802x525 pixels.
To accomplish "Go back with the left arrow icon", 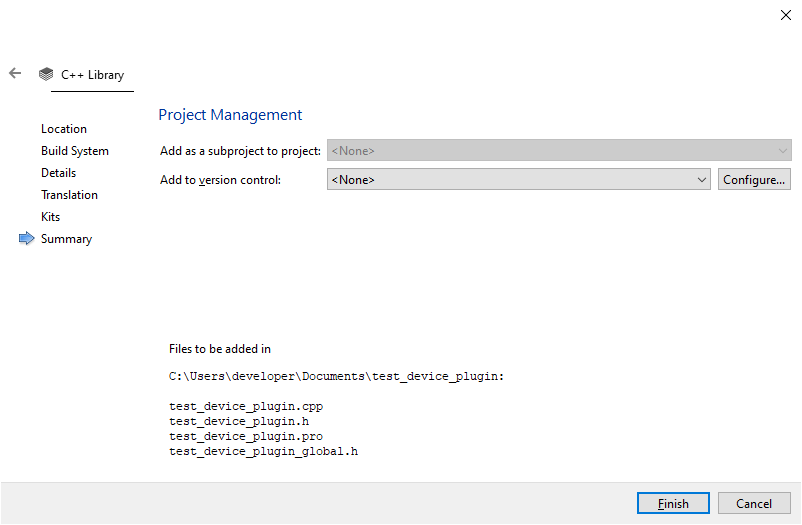I will (15, 74).
